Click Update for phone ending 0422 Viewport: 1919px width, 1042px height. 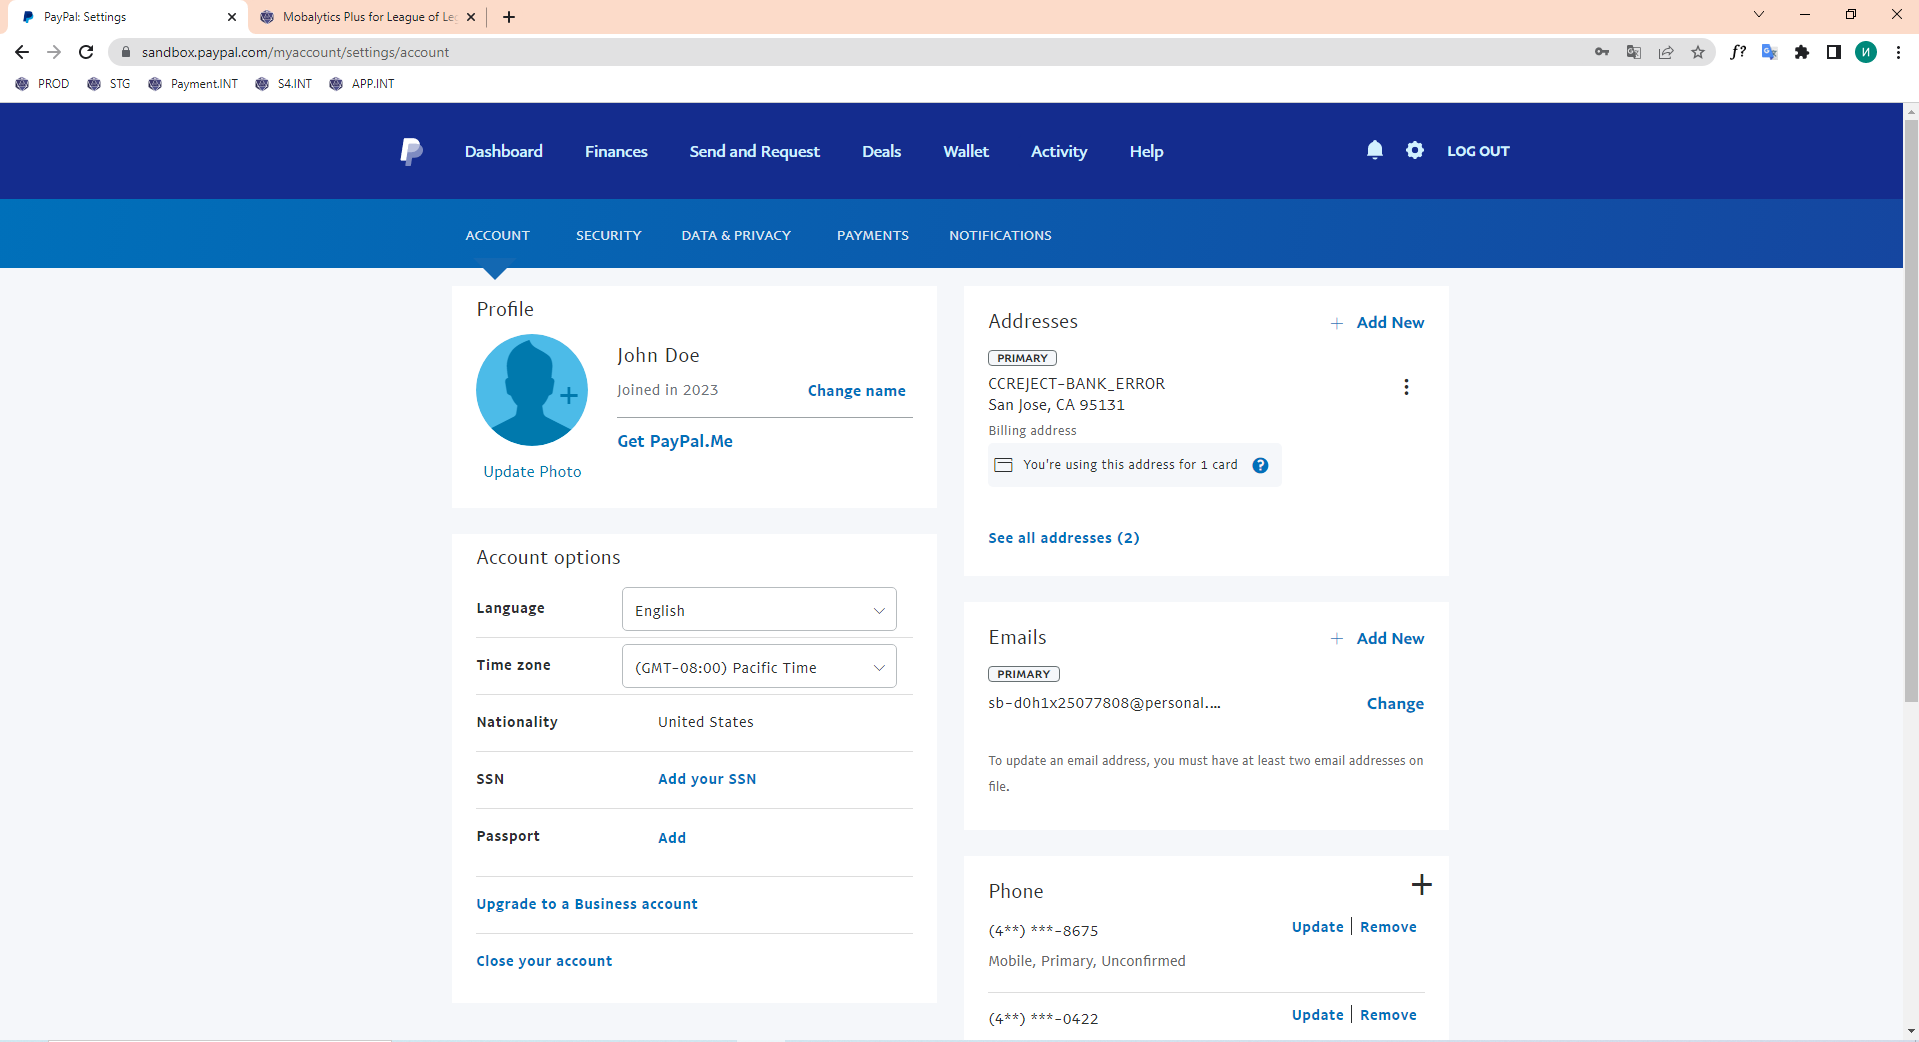coord(1317,1015)
